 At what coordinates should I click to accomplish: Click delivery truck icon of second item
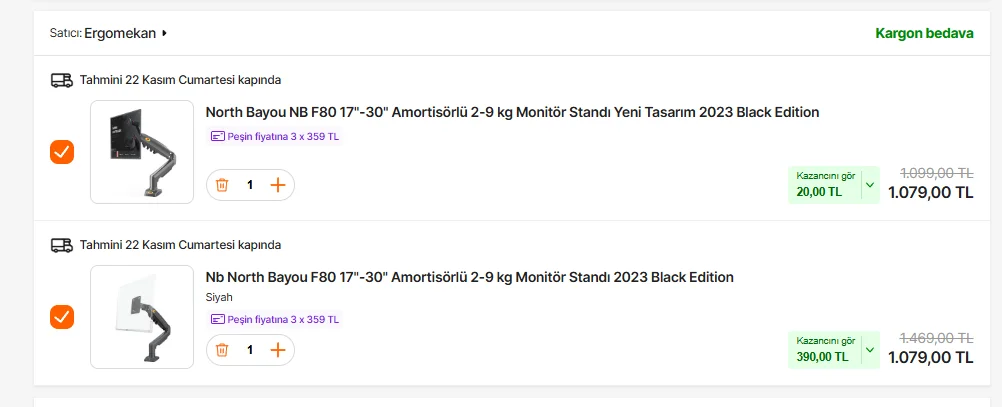click(x=61, y=245)
